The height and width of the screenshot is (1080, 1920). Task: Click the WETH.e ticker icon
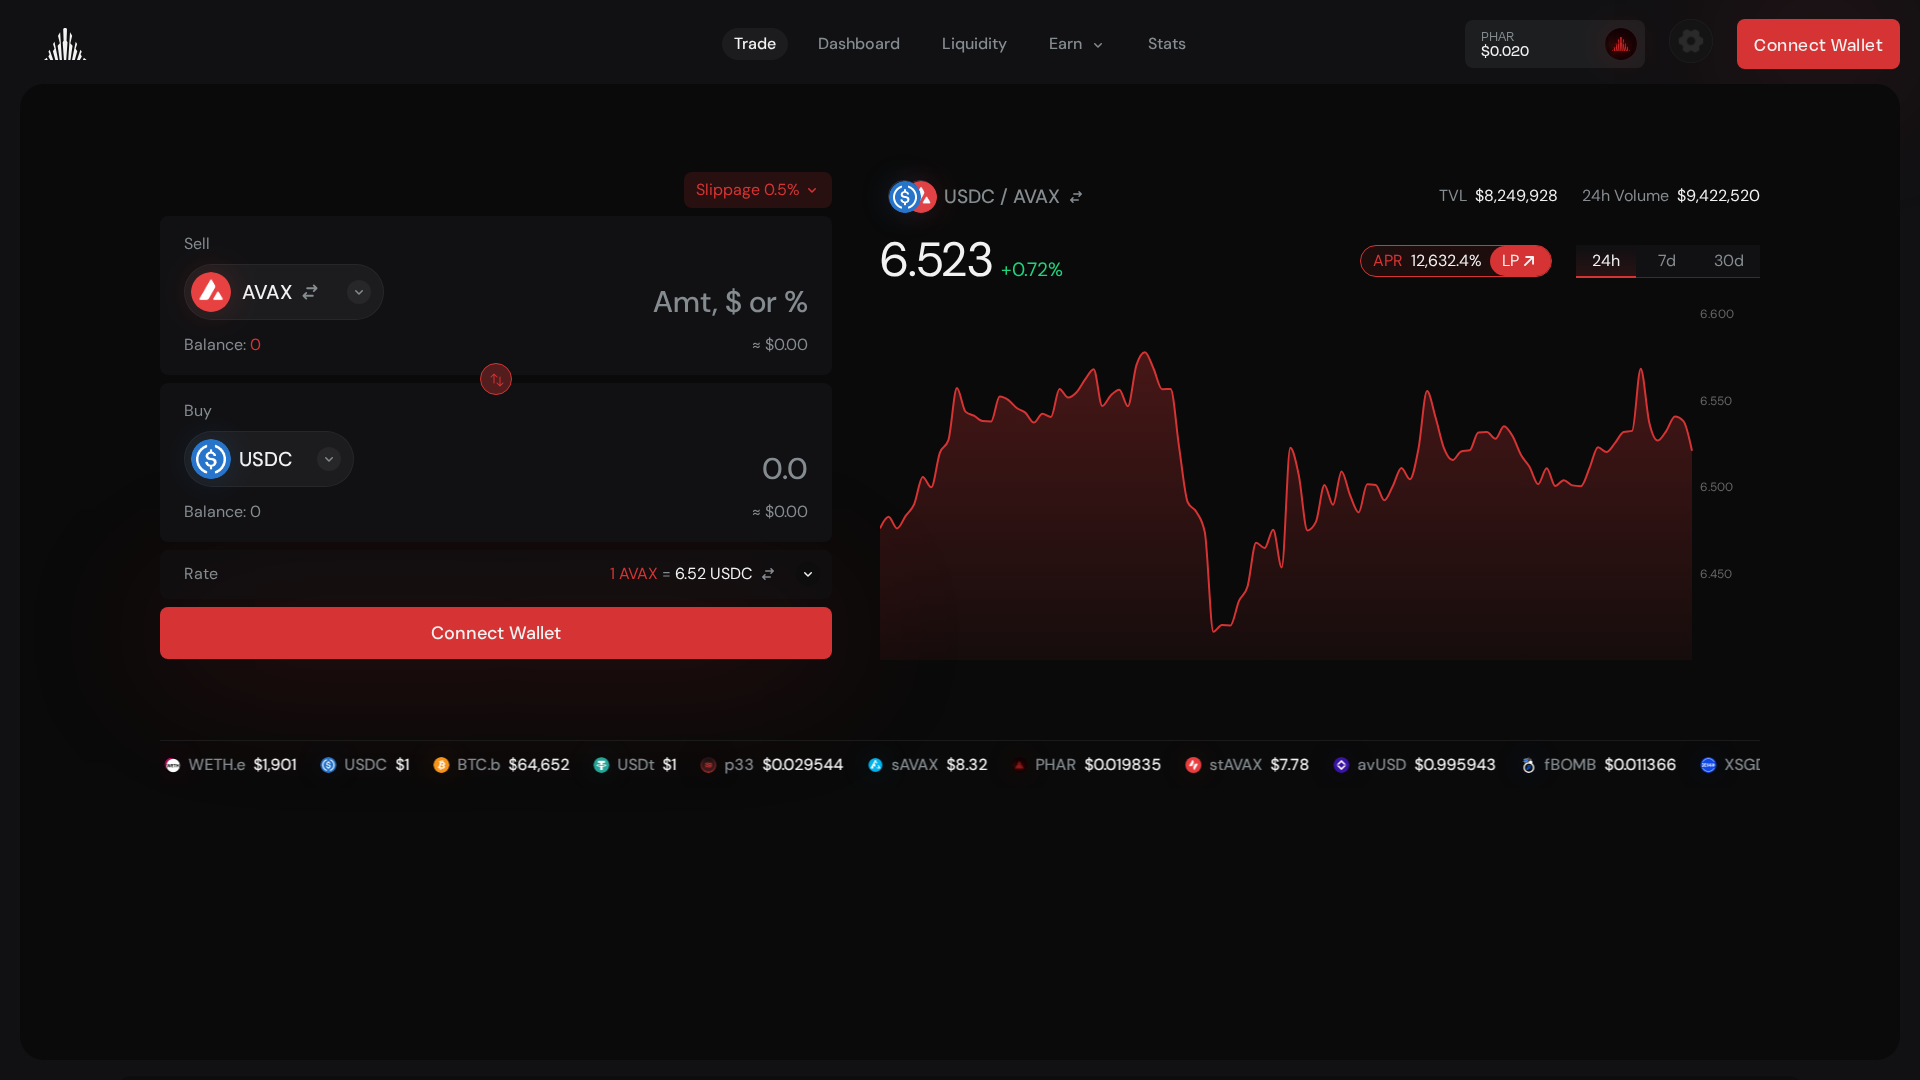tap(173, 765)
